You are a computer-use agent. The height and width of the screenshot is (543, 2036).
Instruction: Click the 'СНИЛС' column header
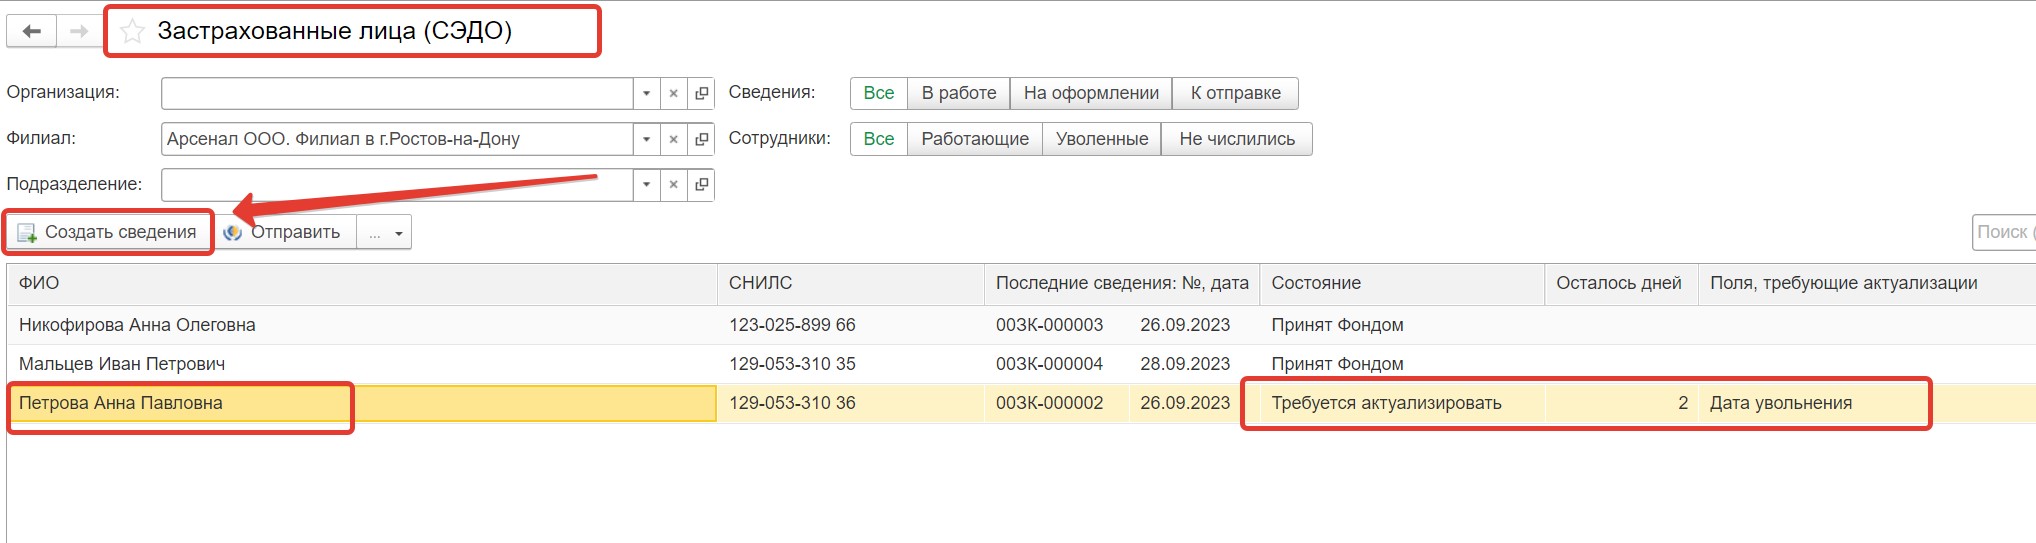click(x=760, y=283)
